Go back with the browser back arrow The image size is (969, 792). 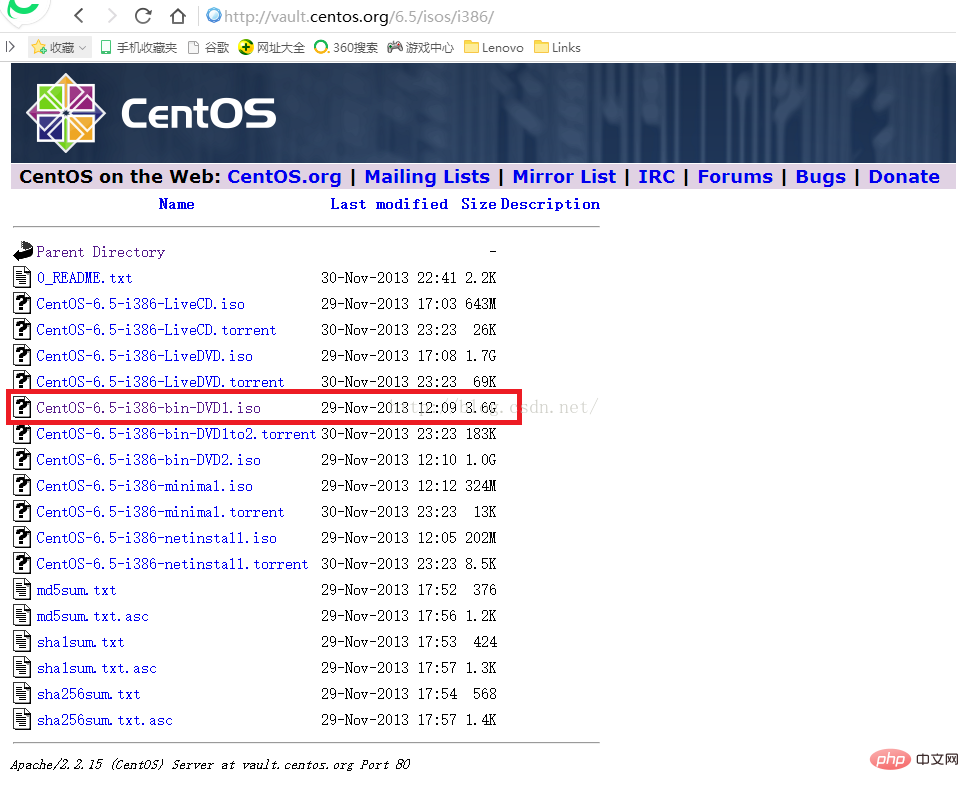[79, 15]
